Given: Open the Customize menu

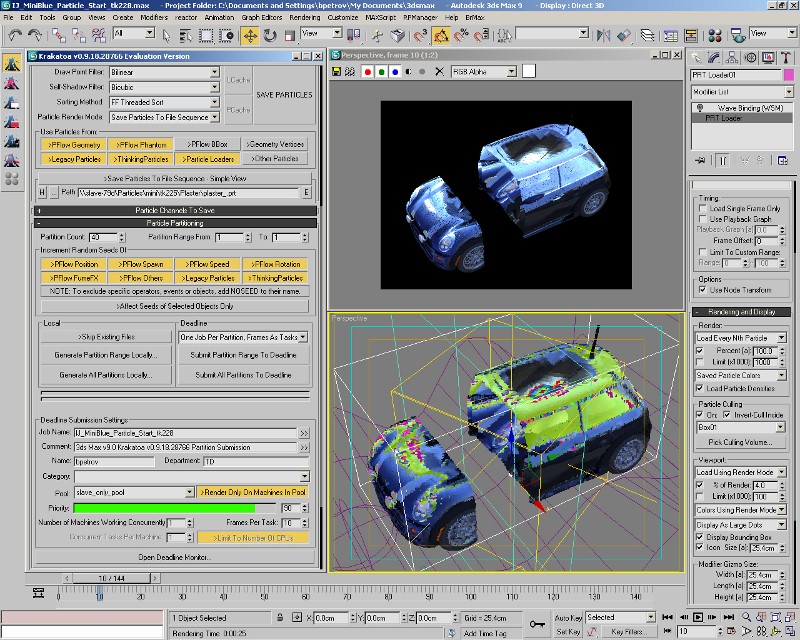Looking at the screenshot, I should (343, 17).
